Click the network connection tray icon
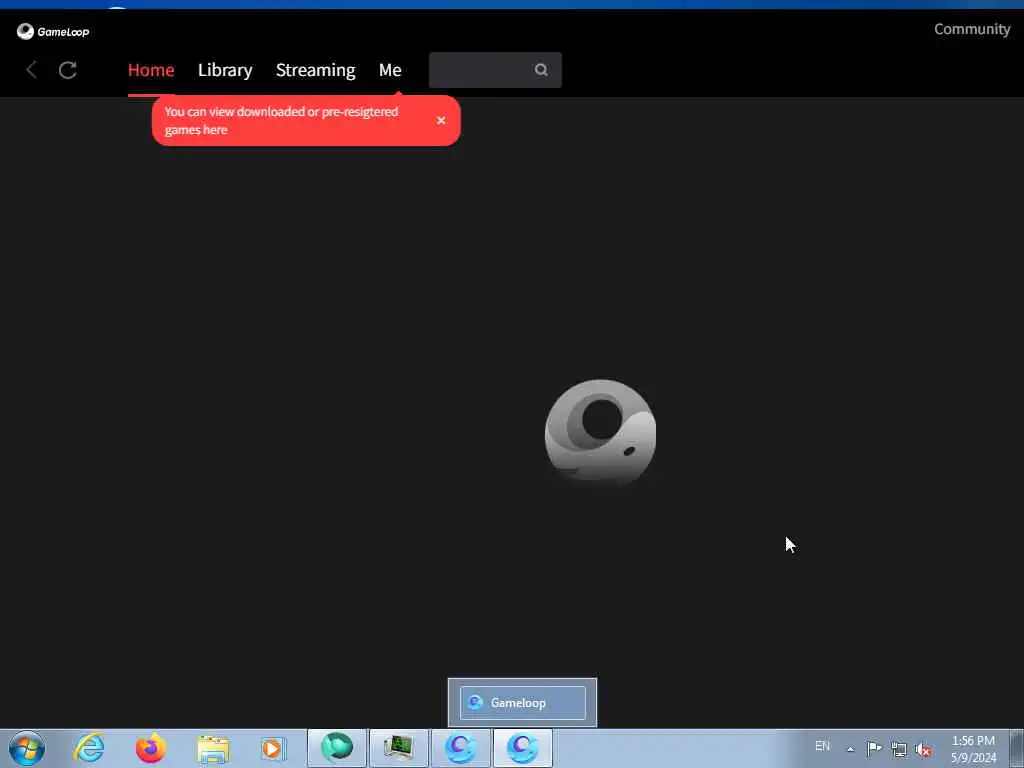Screen dimensions: 1024x768 pyautogui.click(x=899, y=749)
